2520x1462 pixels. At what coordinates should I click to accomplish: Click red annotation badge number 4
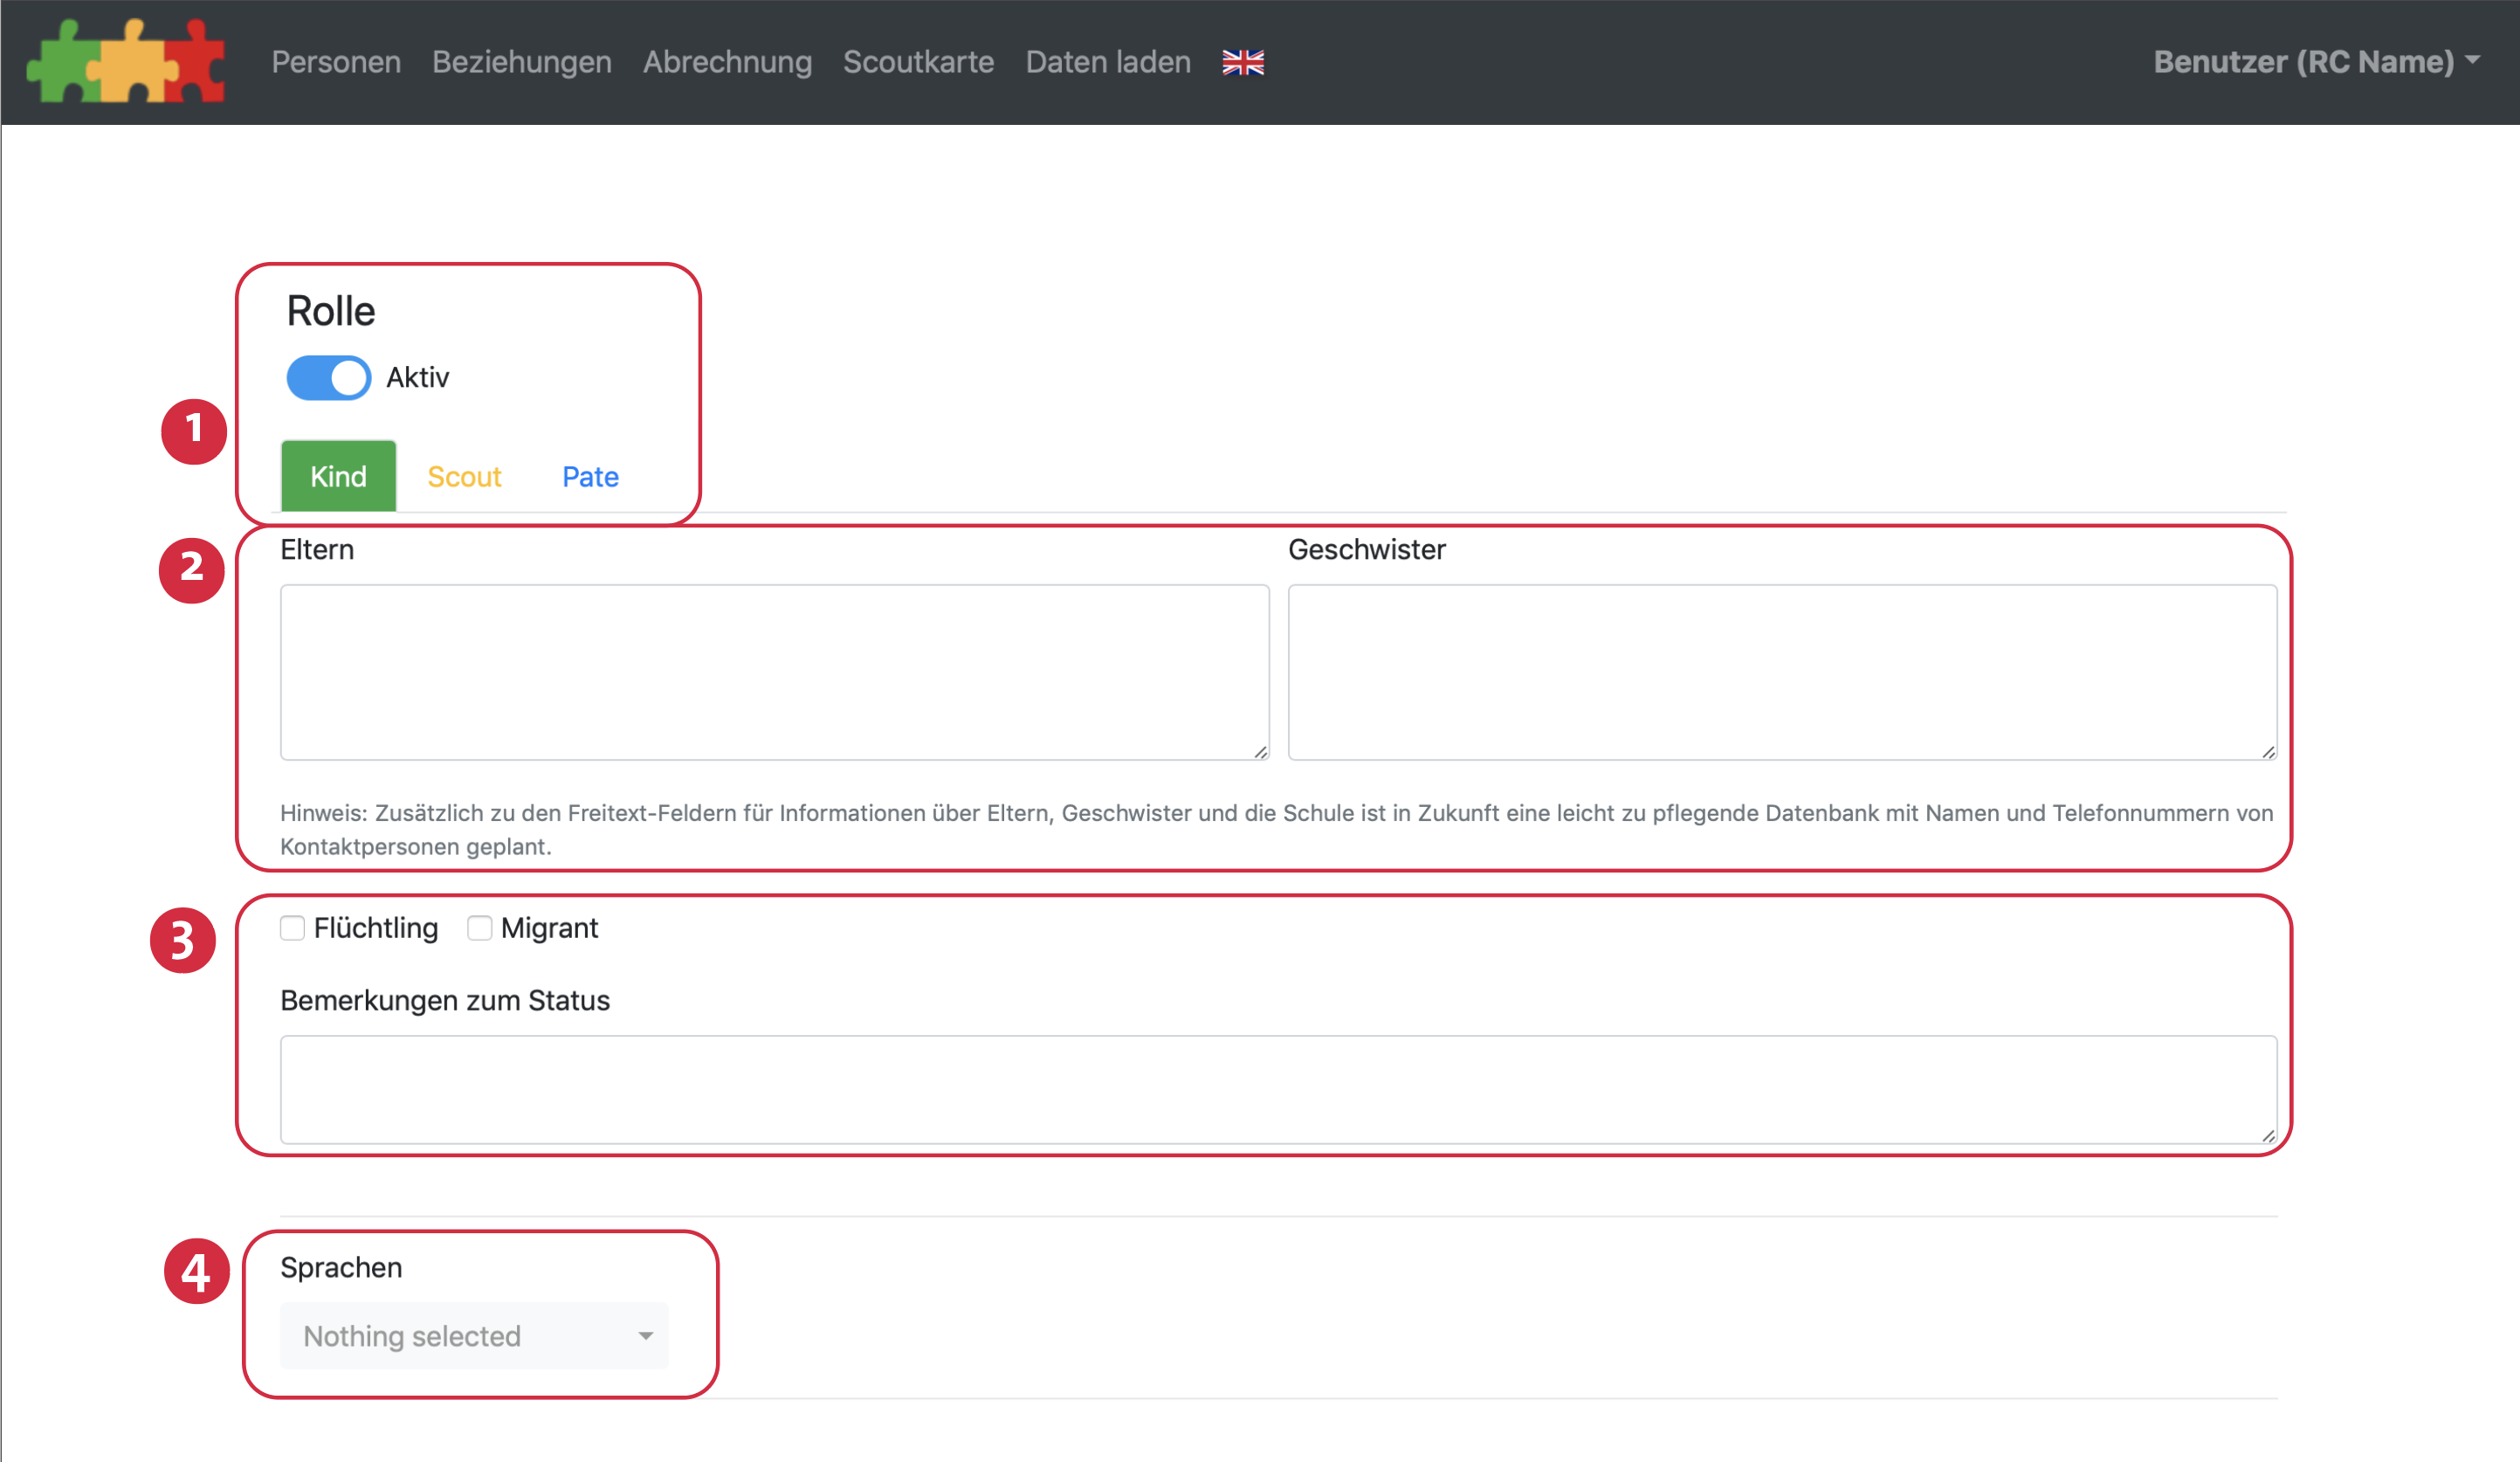point(196,1271)
